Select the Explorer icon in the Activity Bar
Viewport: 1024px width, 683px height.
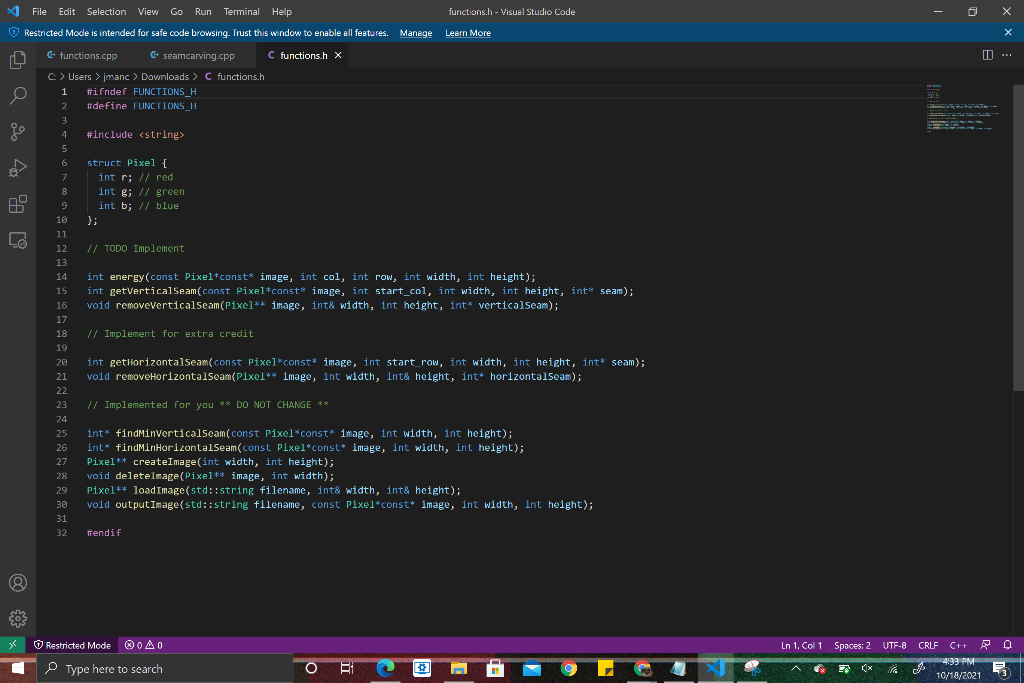17,60
